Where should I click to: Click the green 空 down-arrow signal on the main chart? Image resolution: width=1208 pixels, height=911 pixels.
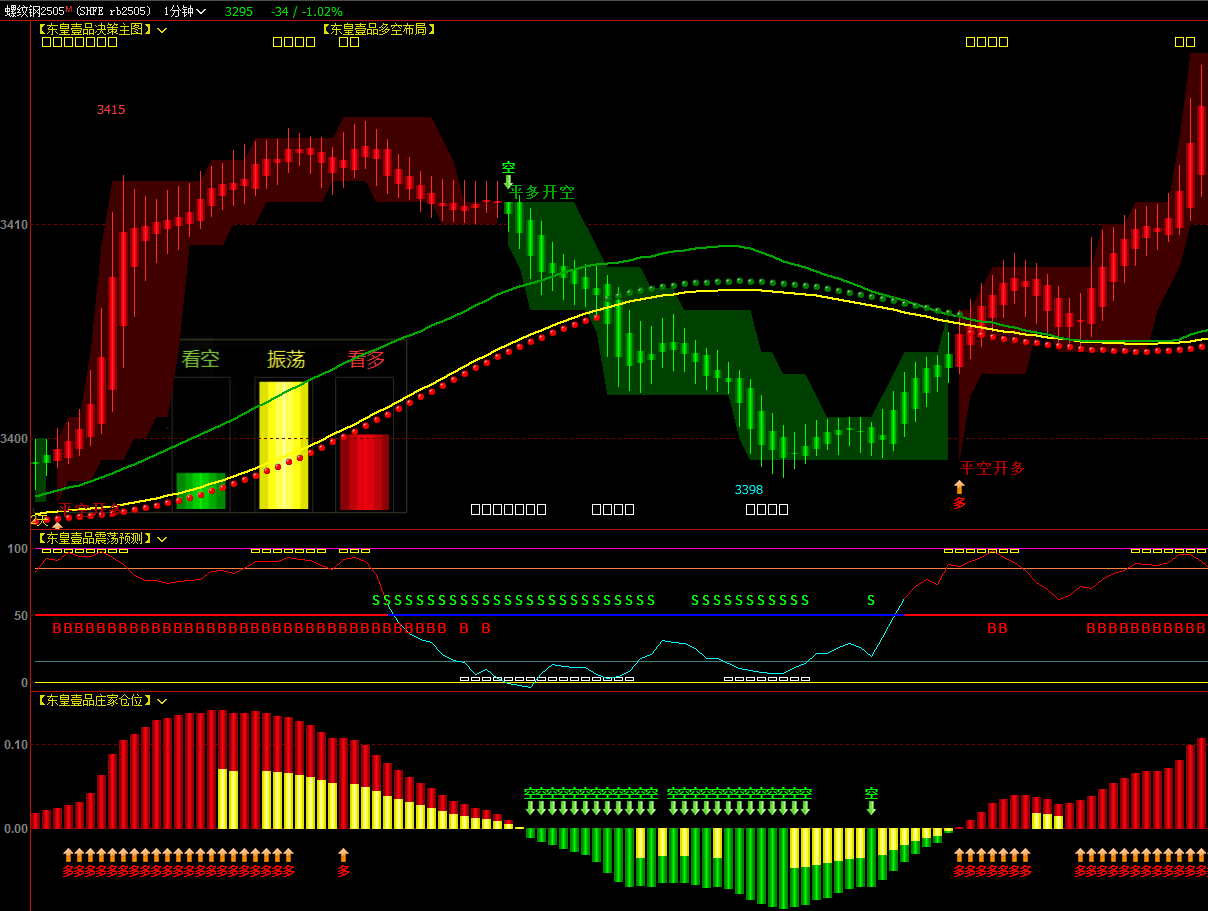click(x=508, y=174)
